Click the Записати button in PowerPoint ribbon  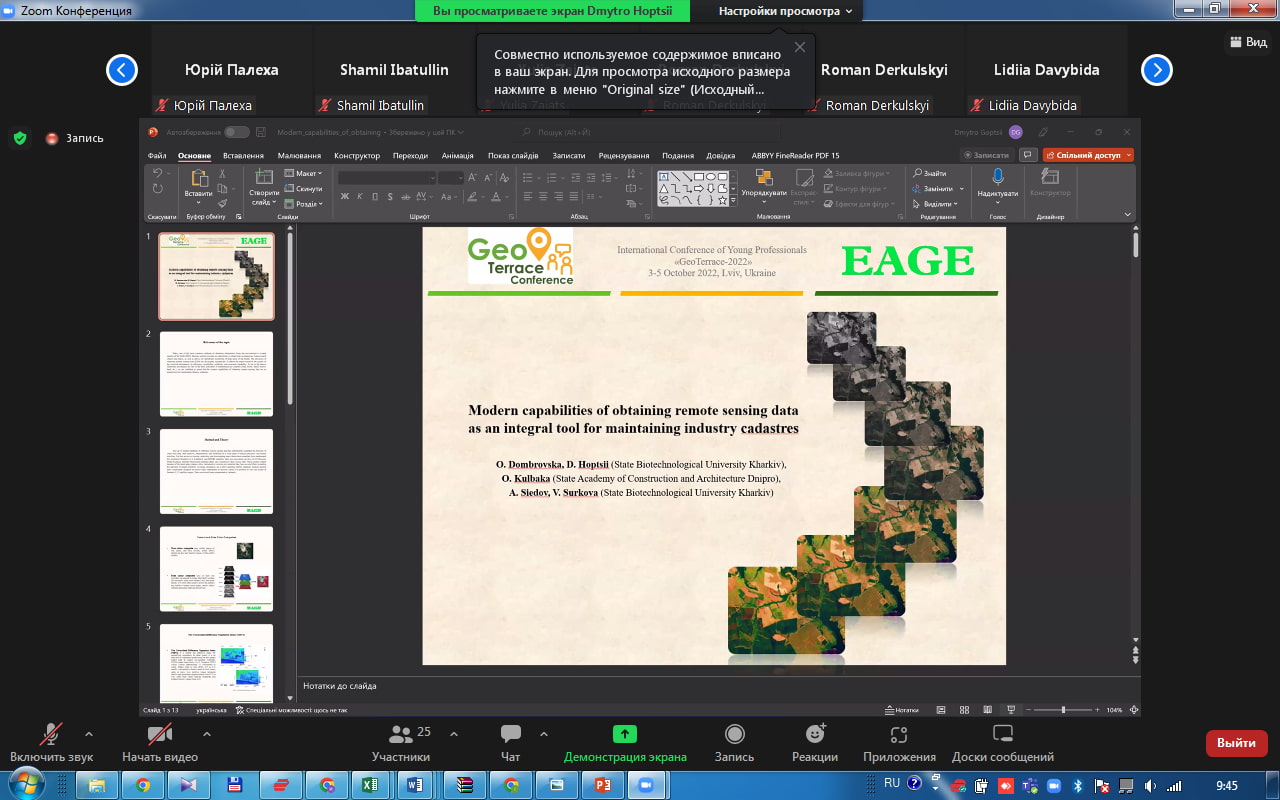[x=986, y=155]
